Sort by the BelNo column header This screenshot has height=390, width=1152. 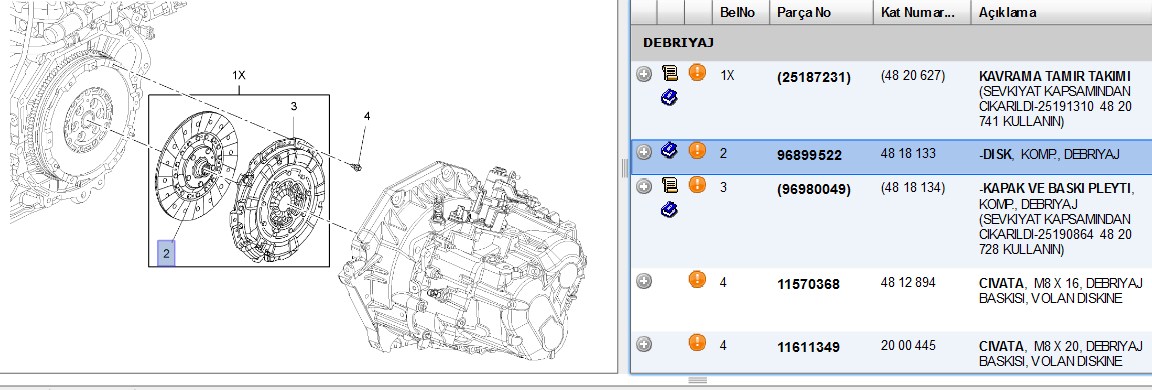click(741, 12)
